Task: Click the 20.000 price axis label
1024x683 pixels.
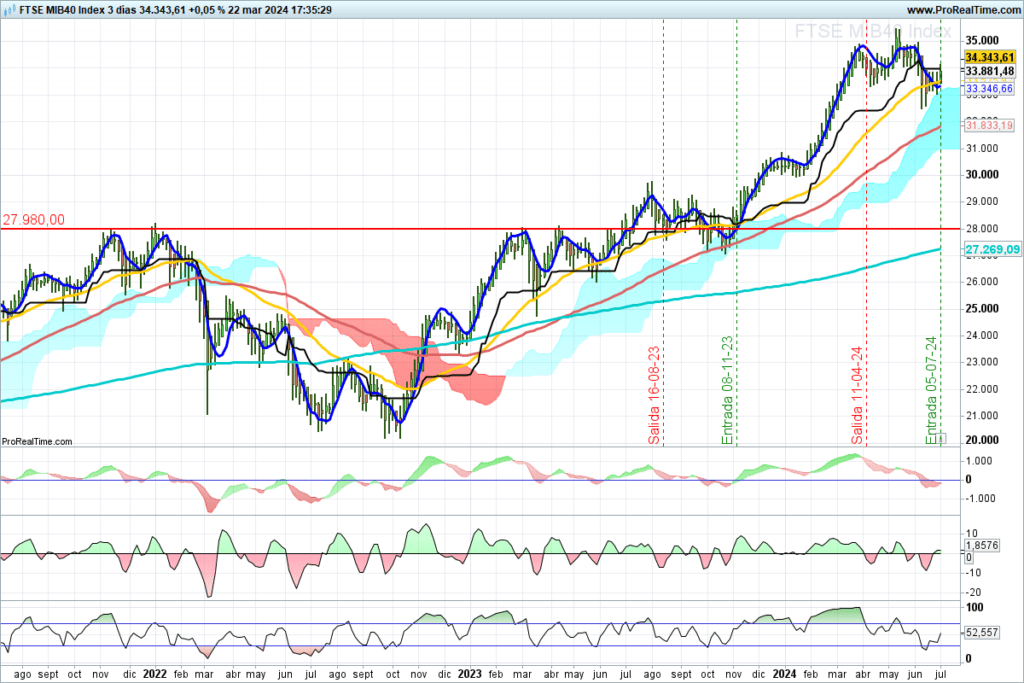Action: (982, 440)
